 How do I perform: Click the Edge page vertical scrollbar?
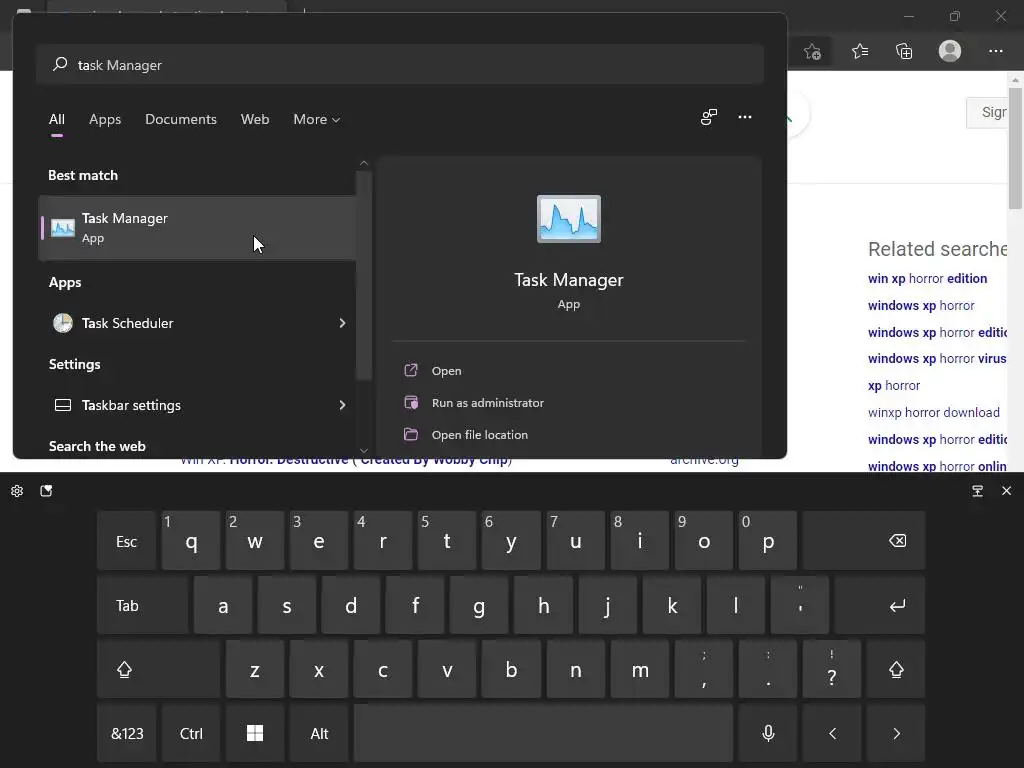[1015, 147]
